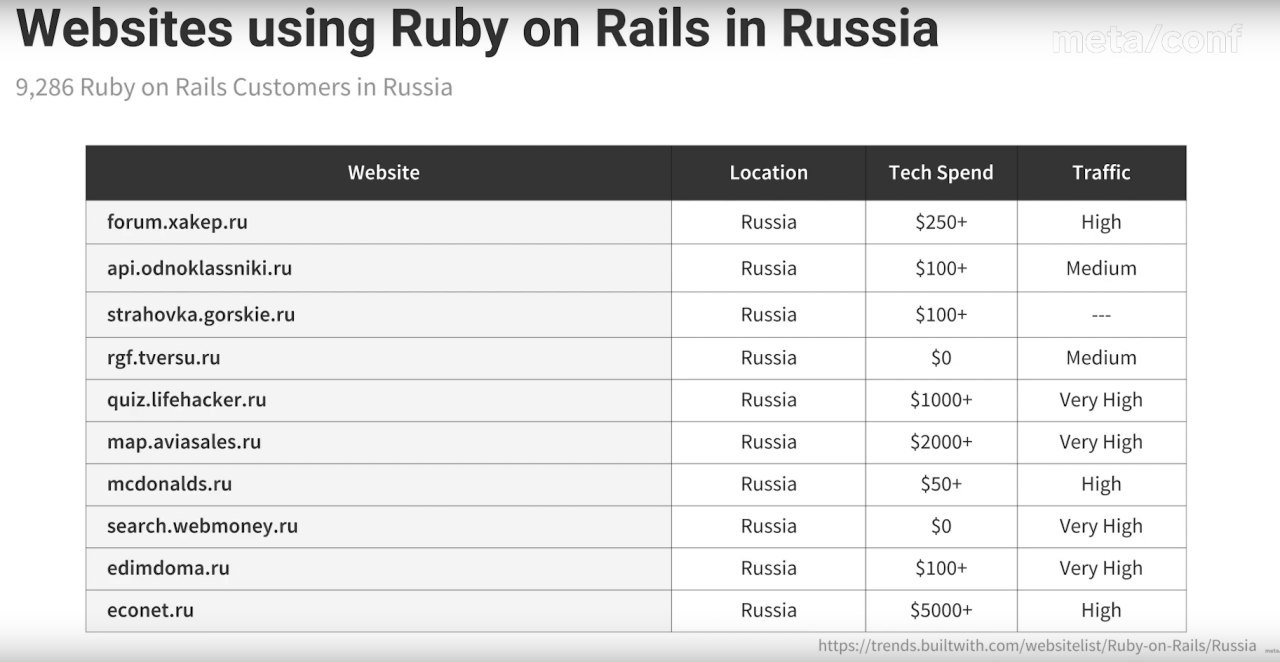This screenshot has height=662, width=1280.
Task: Open map.aviasales.ru in the list
Action: [184, 442]
